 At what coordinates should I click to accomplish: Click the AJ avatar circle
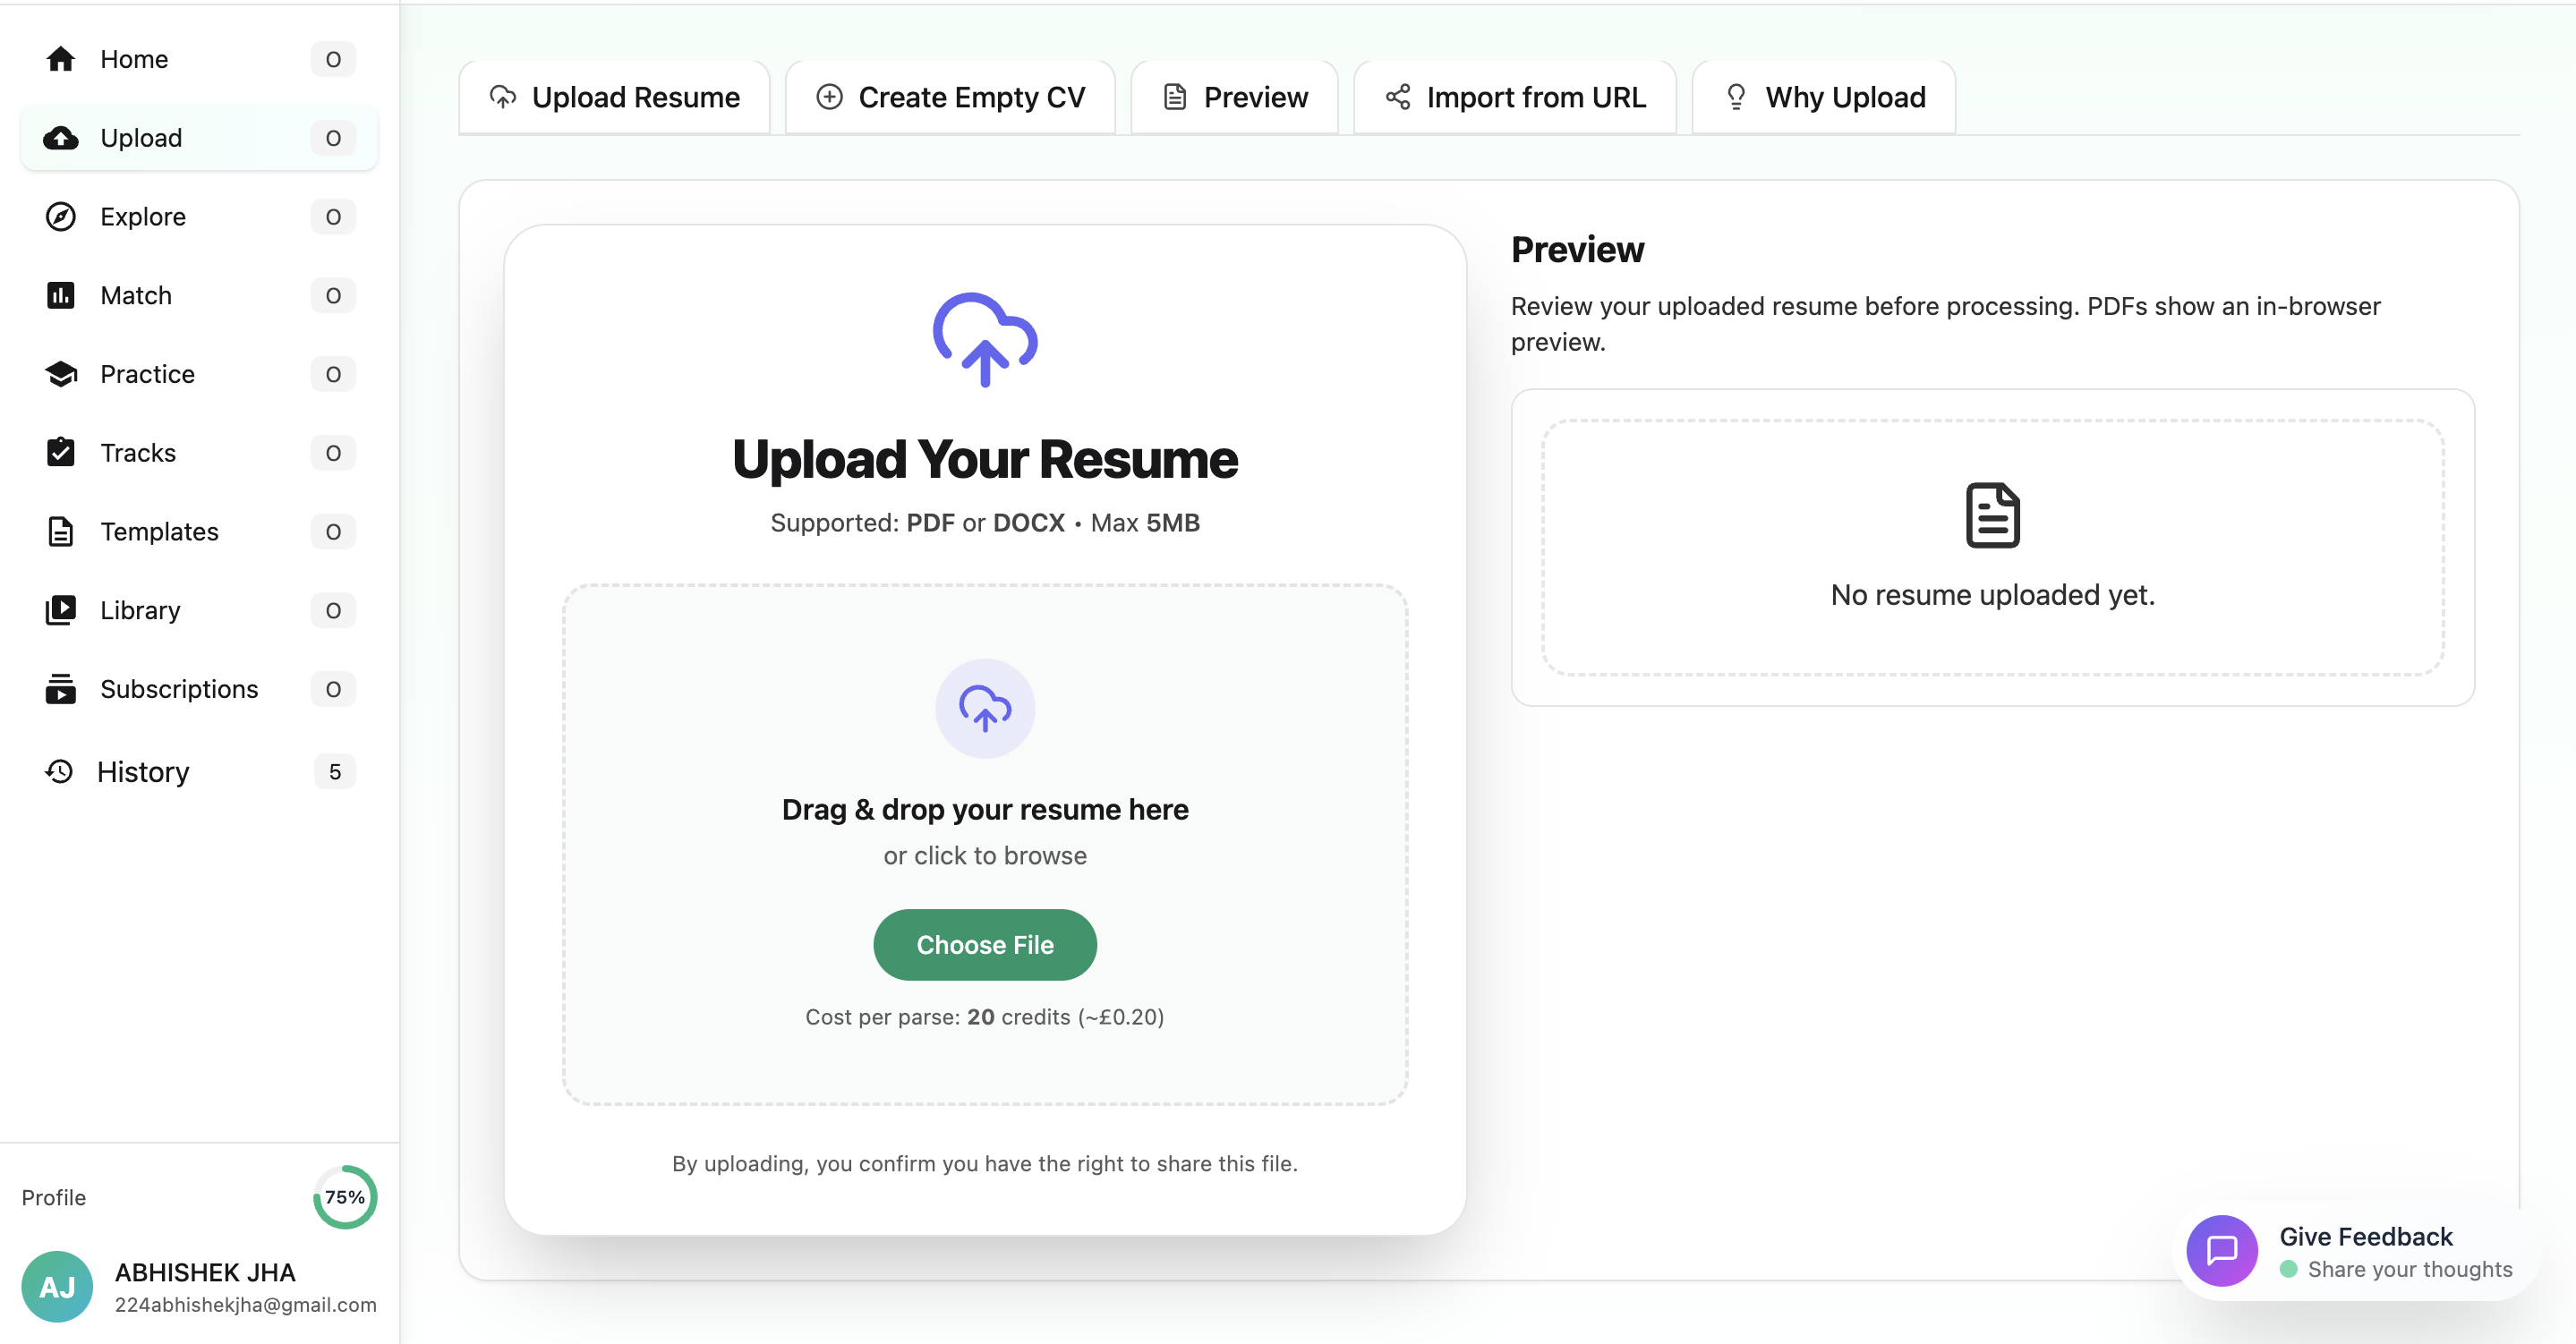tap(57, 1286)
